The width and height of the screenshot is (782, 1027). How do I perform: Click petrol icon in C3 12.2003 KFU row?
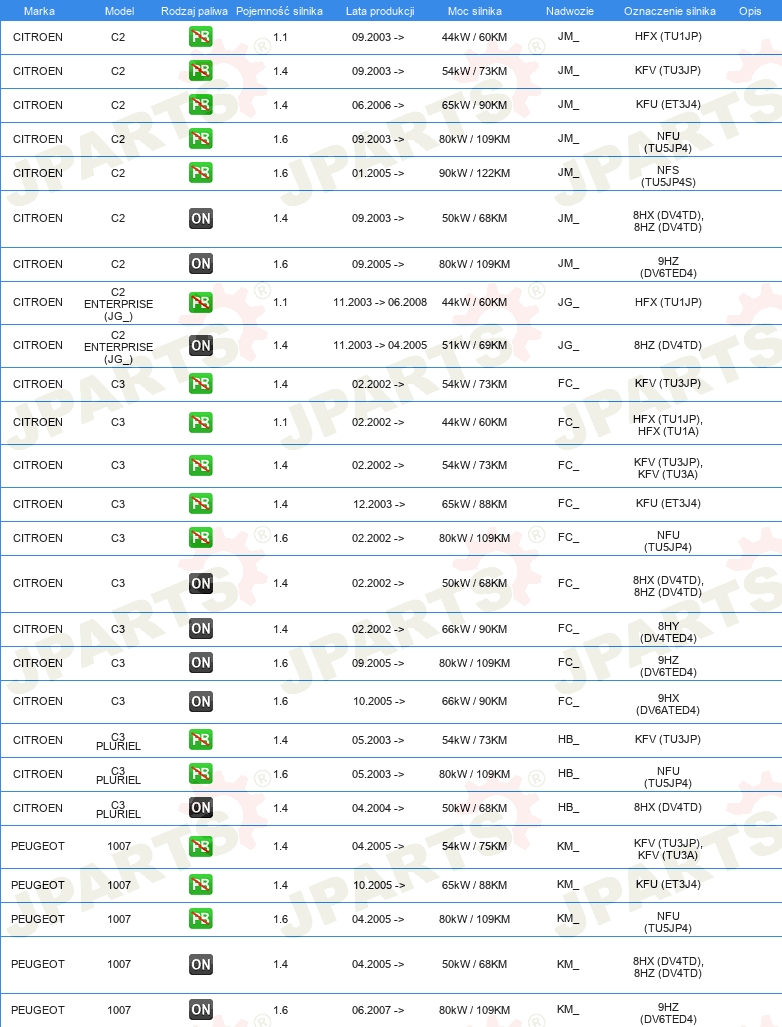200,504
